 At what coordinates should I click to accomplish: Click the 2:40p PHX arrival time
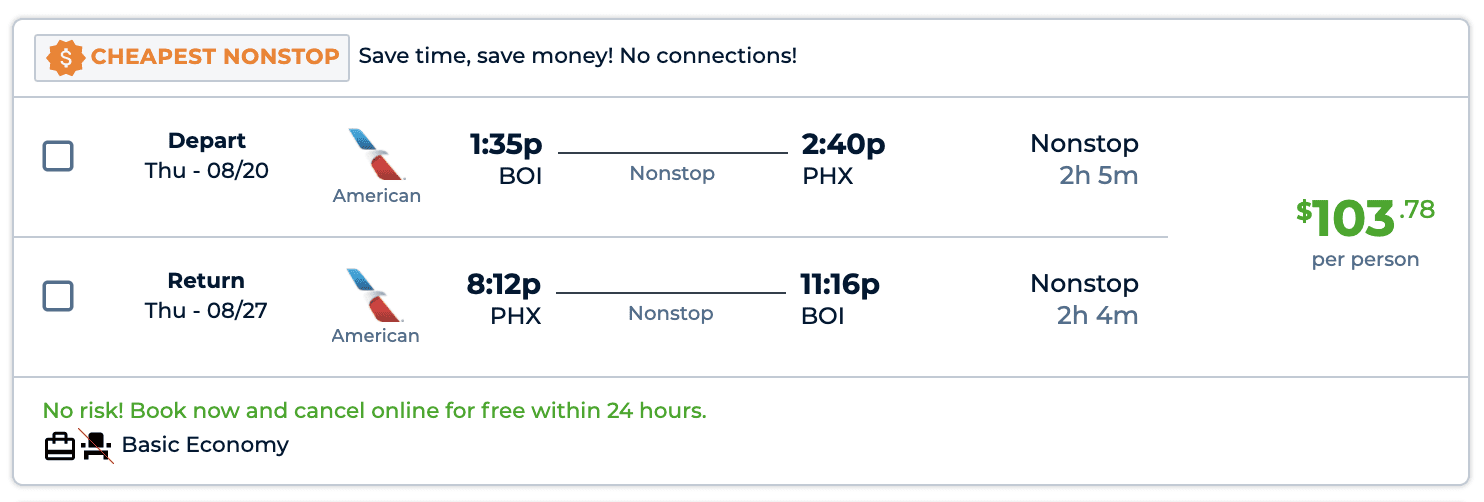843,160
